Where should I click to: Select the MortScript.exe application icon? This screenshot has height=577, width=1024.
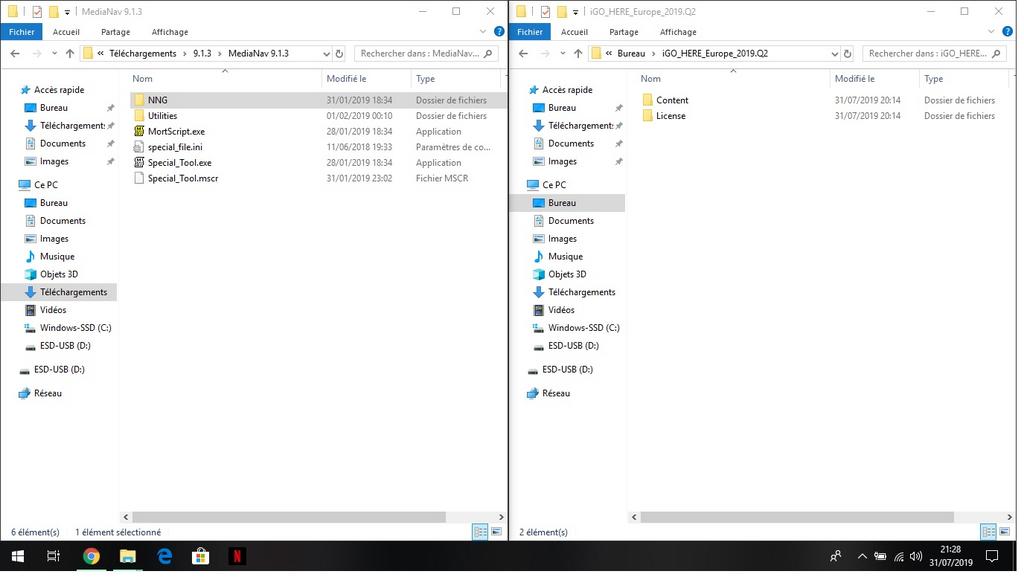pyautogui.click(x=138, y=131)
